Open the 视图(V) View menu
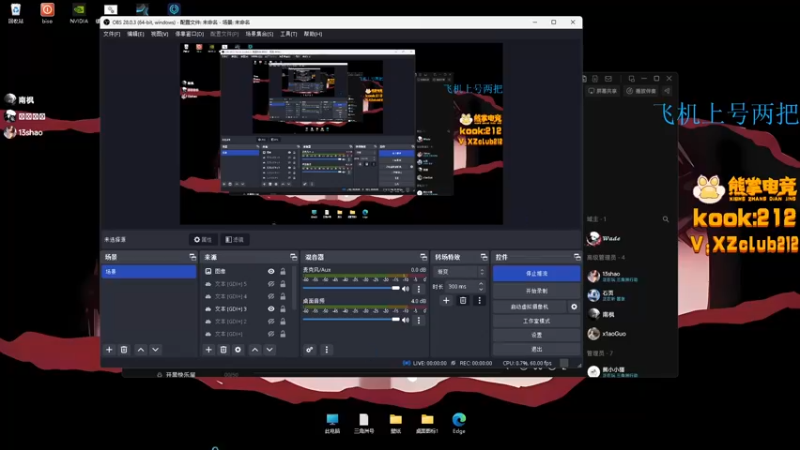 159,34
